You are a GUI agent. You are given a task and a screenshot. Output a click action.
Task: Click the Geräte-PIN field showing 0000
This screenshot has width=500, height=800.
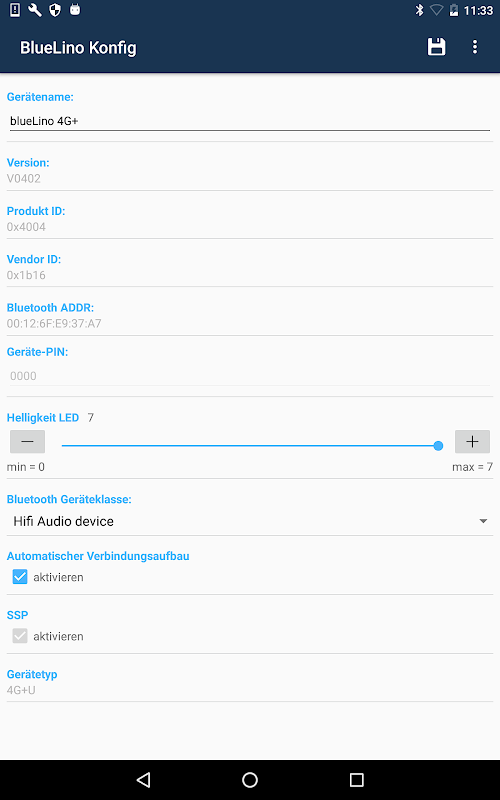tap(250, 376)
